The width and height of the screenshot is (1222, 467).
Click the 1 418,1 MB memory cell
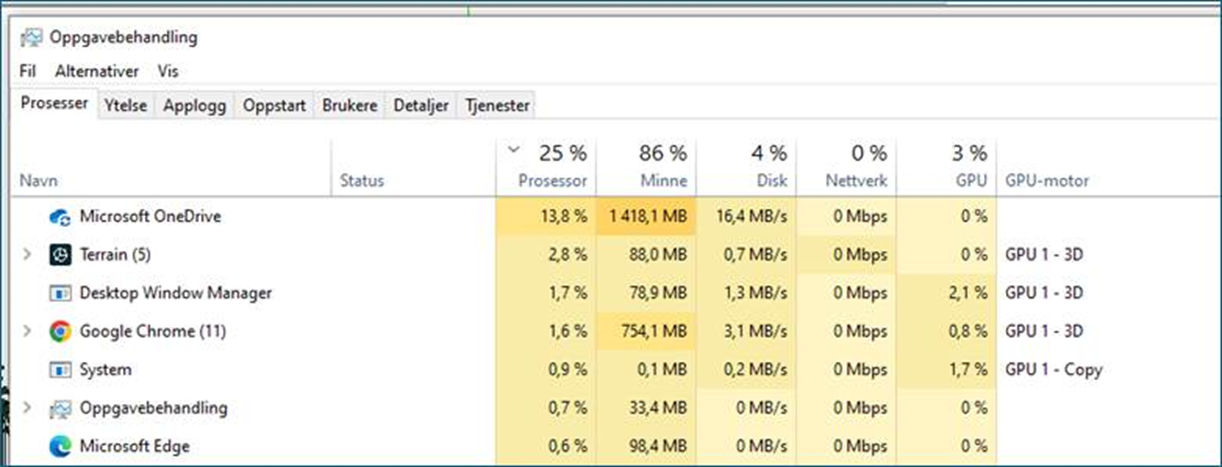point(646,217)
